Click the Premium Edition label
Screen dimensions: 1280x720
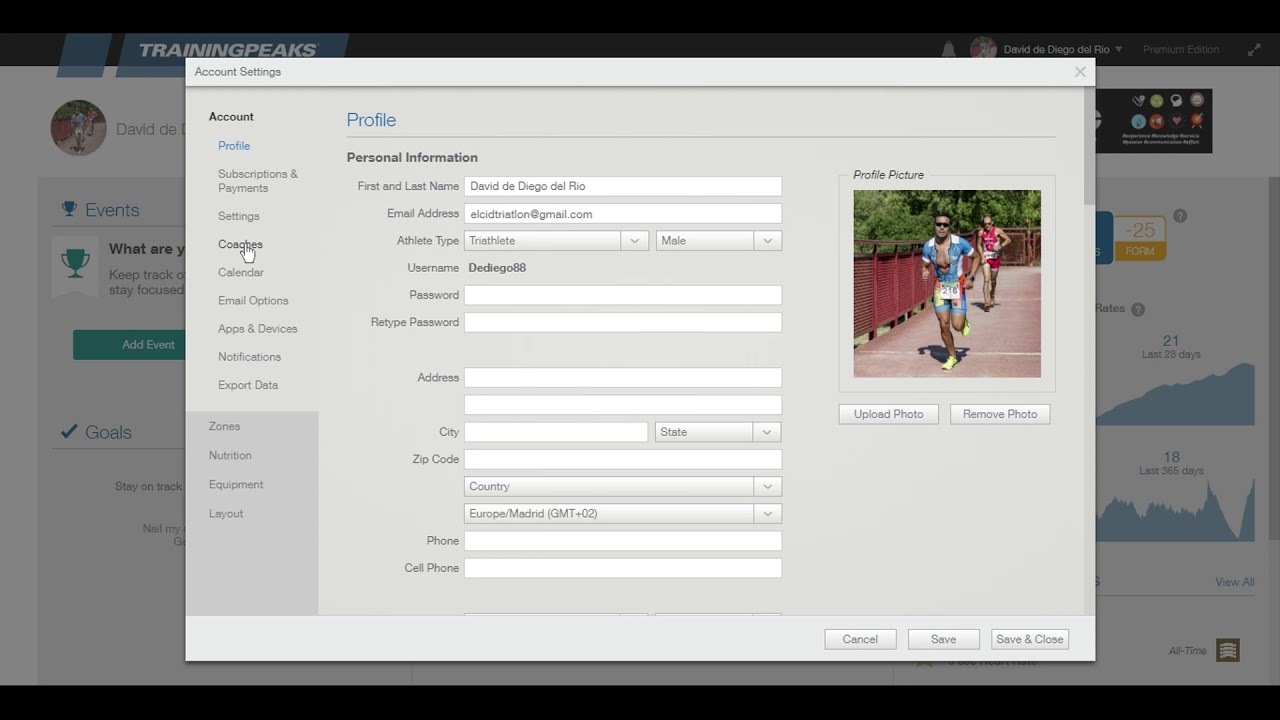tap(1181, 50)
